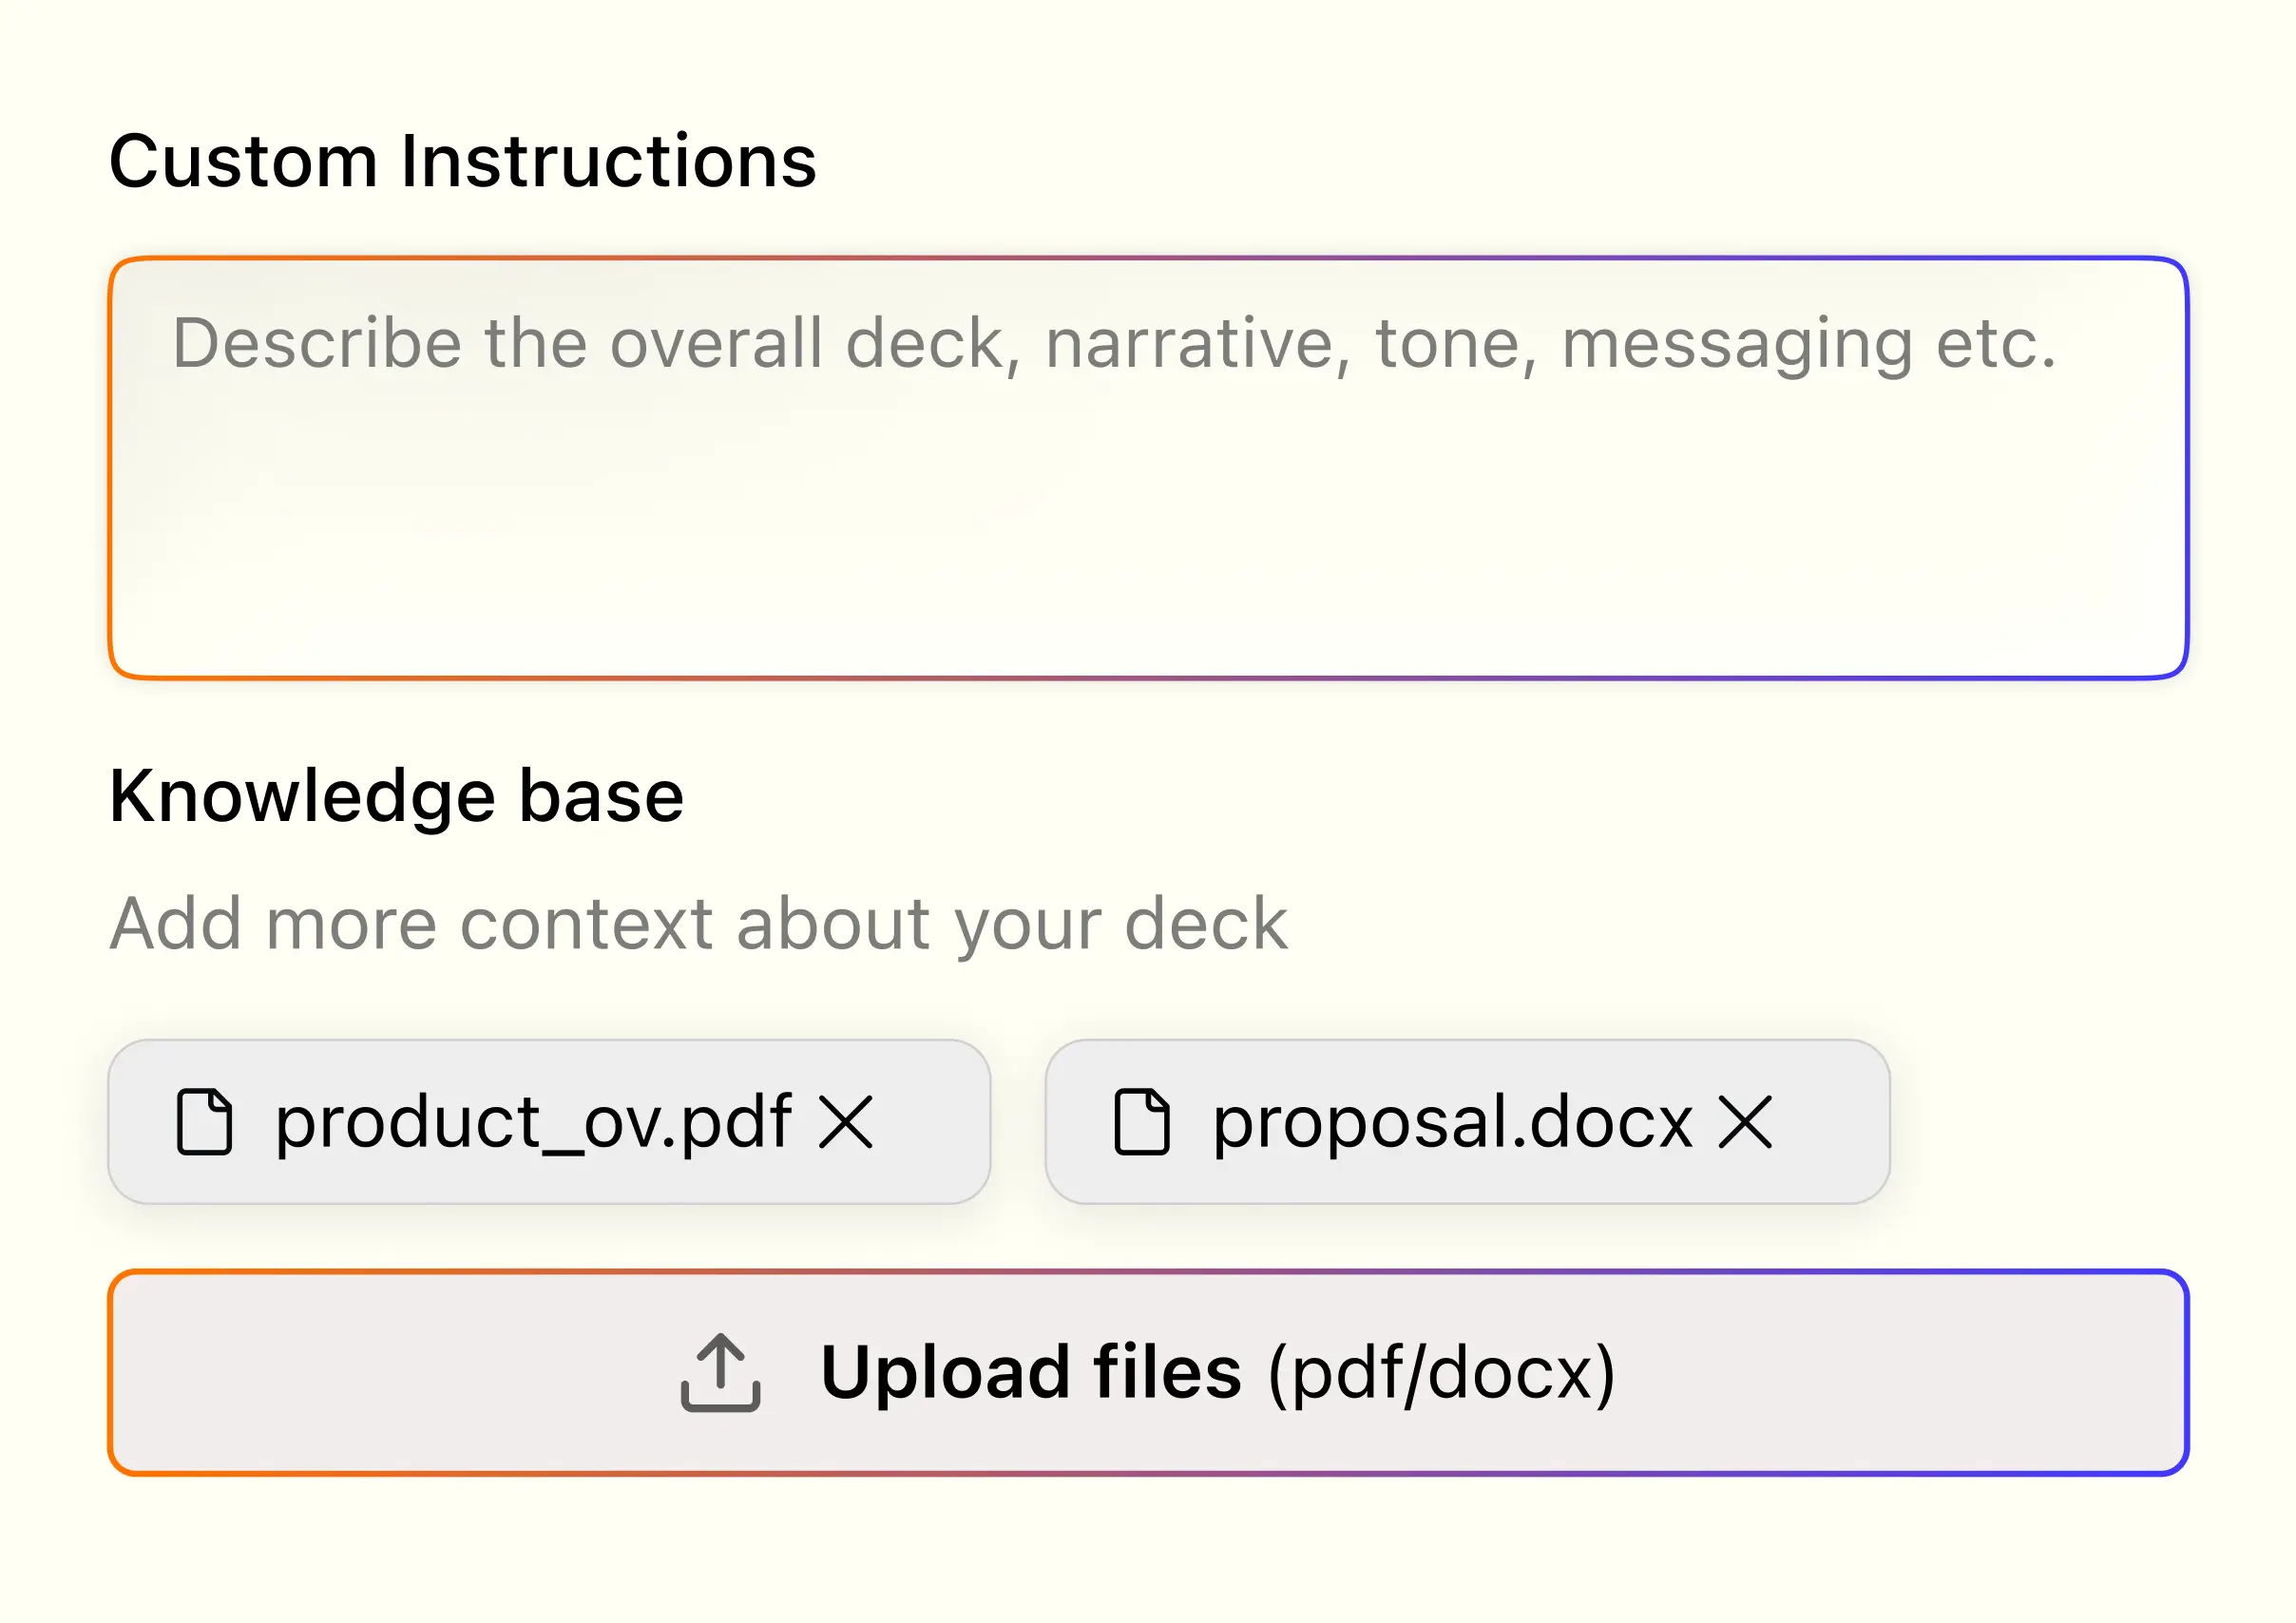The height and width of the screenshot is (1623, 2296).
Task: Remove the product_ov.pdf file
Action: click(x=846, y=1123)
